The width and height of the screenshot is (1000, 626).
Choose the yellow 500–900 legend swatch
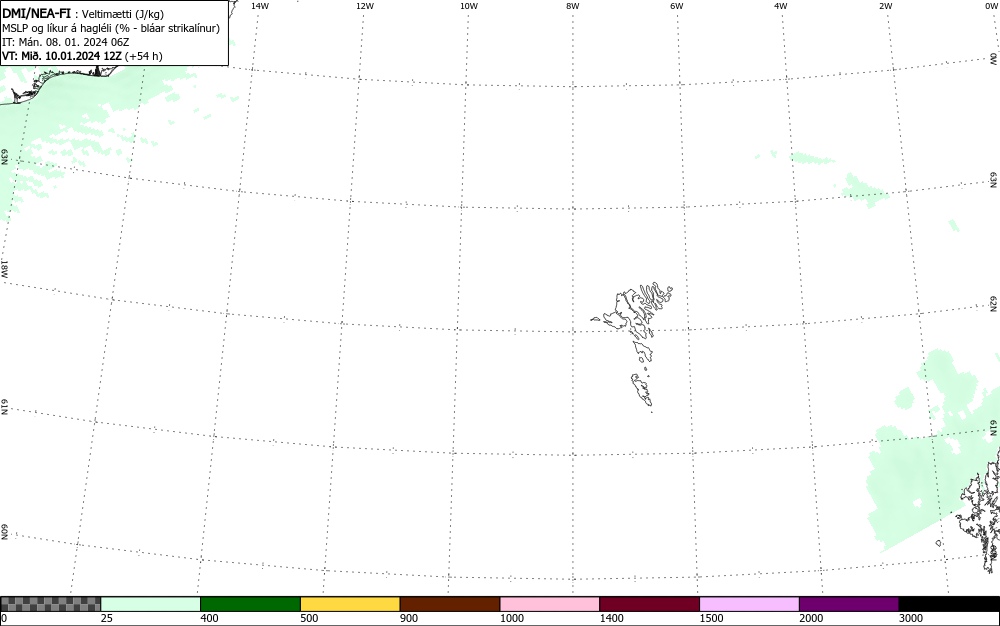(350, 604)
